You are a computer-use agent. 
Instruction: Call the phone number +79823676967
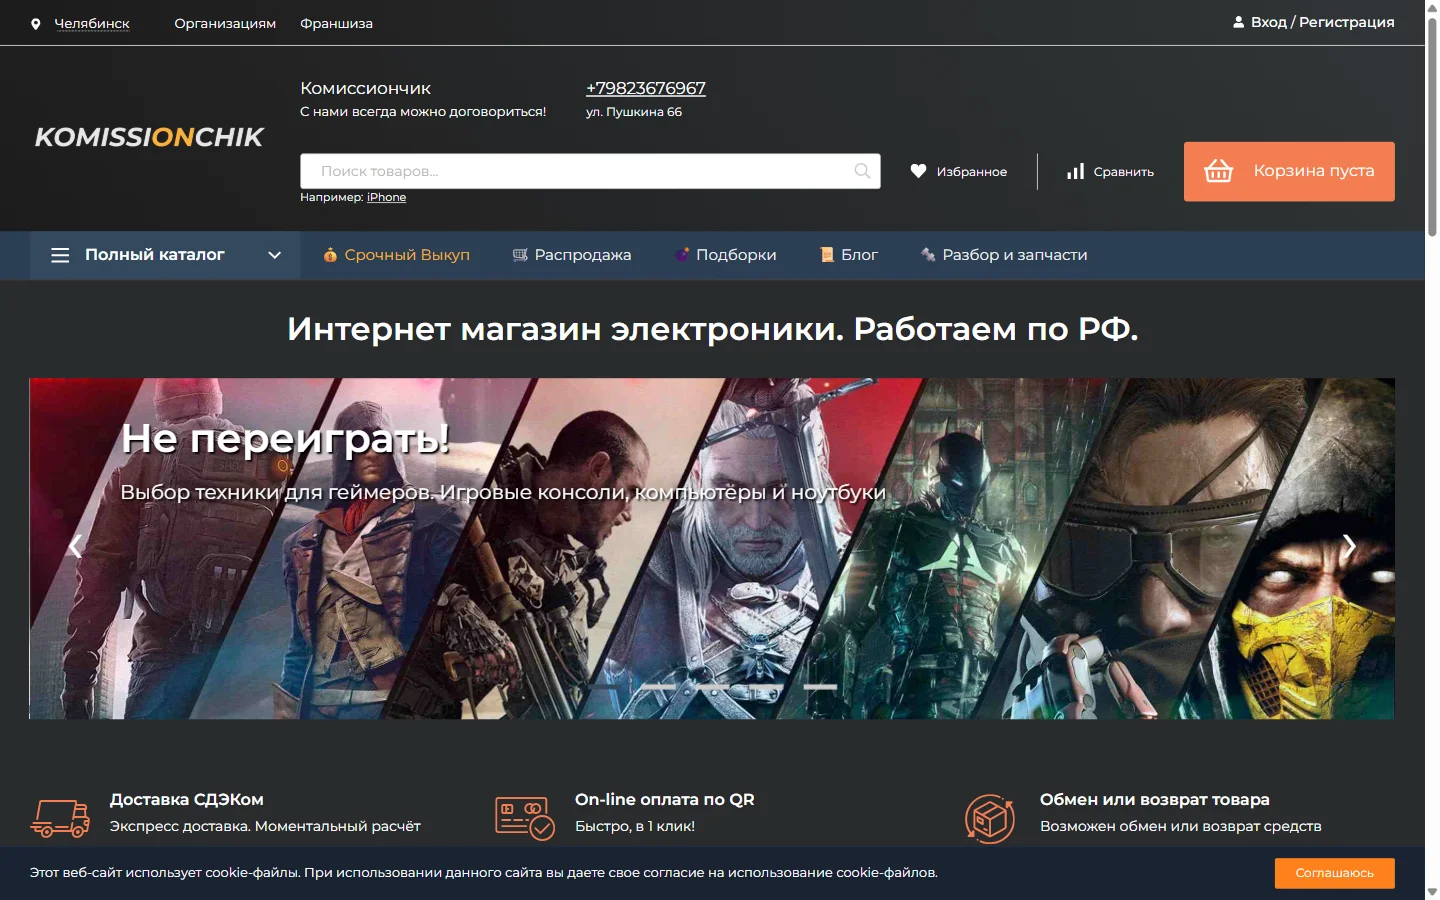[x=646, y=88]
